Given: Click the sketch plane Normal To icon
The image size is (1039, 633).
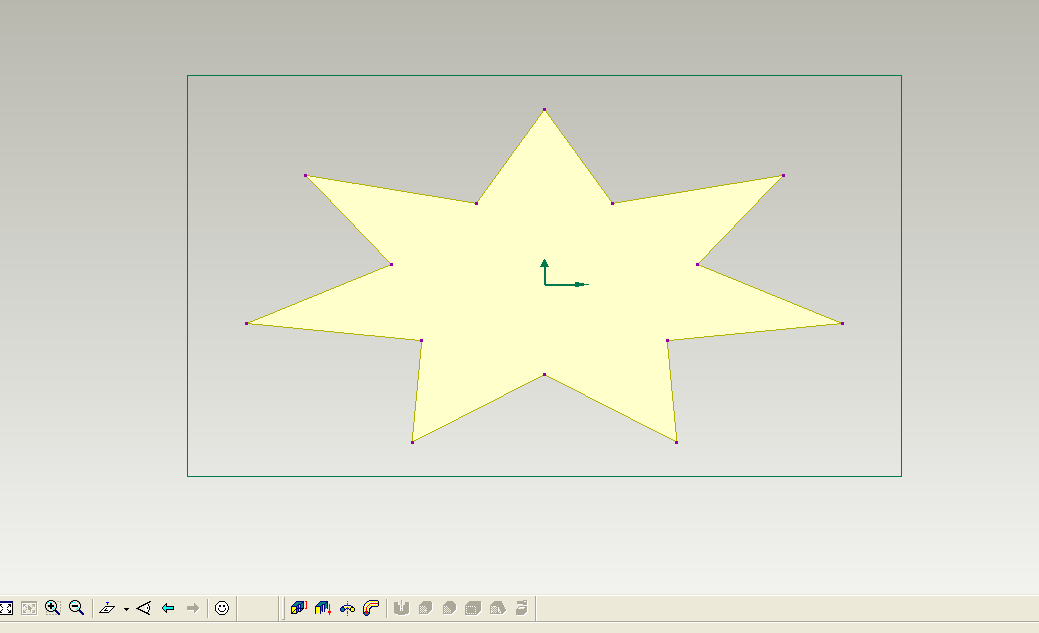Looking at the screenshot, I should [106, 606].
